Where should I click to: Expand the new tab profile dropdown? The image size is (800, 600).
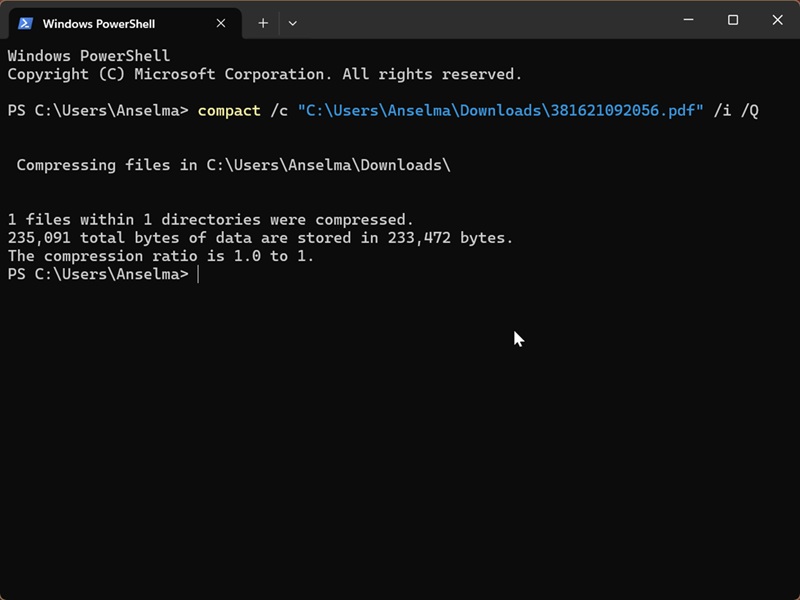pos(292,23)
